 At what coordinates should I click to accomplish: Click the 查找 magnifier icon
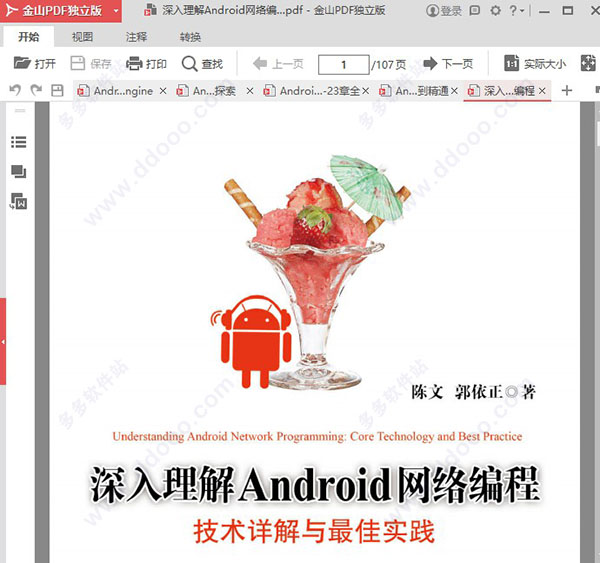189,64
